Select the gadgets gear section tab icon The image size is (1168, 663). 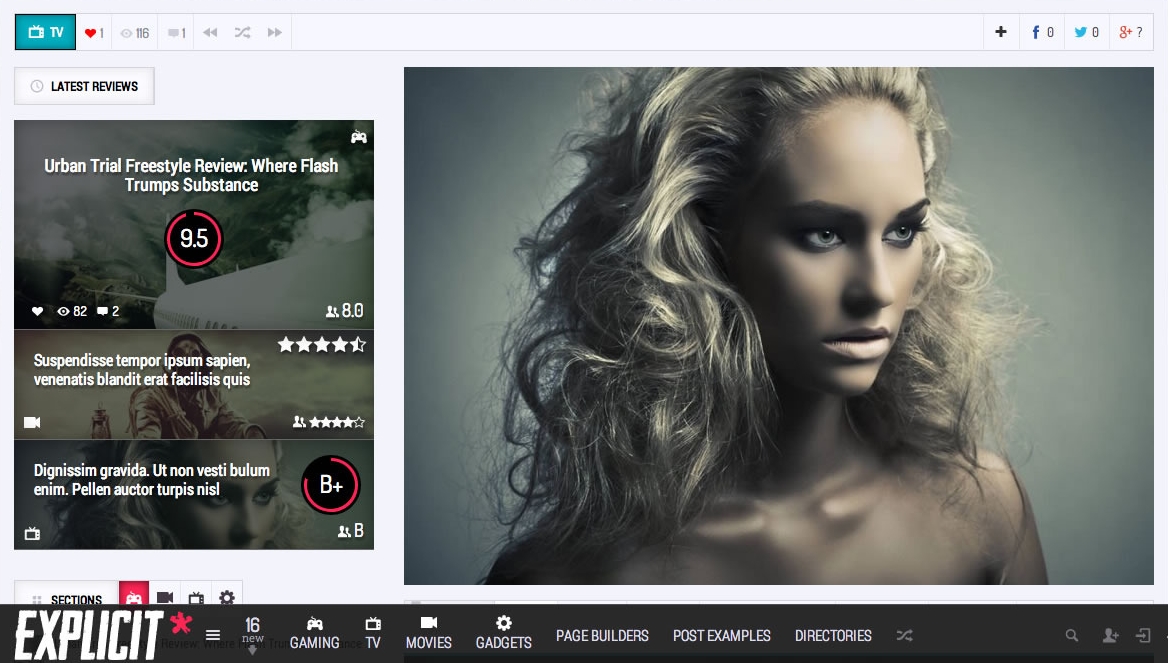tap(227, 596)
